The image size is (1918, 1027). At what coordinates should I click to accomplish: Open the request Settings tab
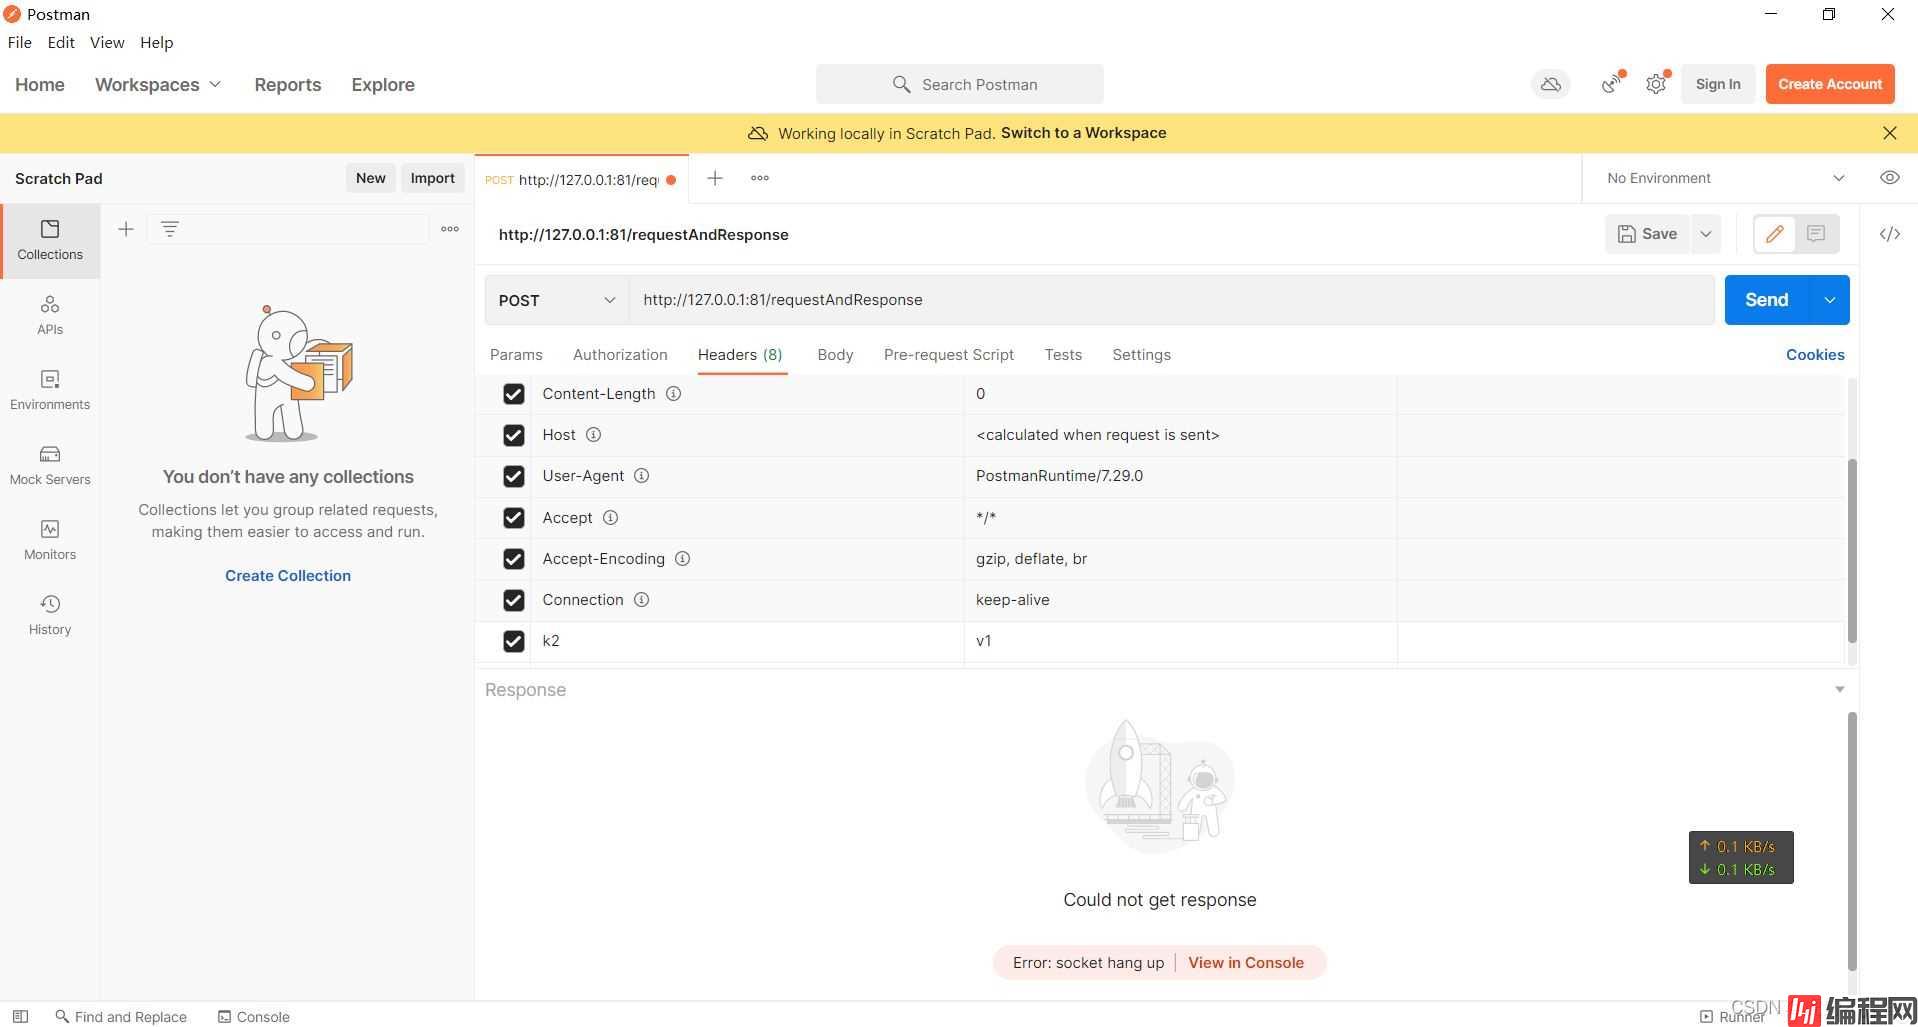coord(1141,355)
